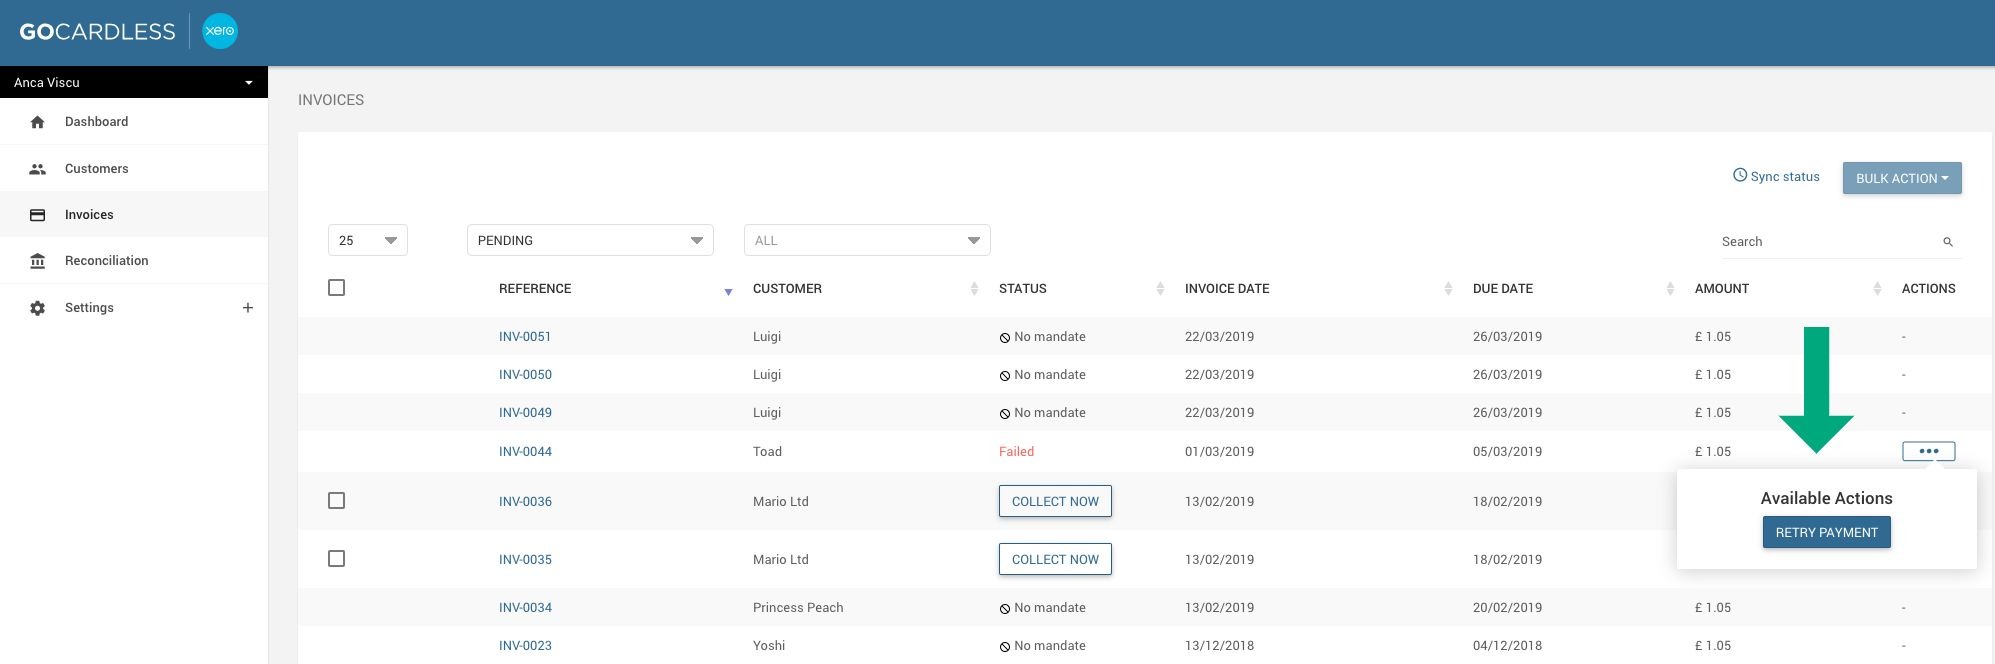Click No mandate status for INV-0034
The image size is (1995, 664).
pyautogui.click(x=1042, y=608)
